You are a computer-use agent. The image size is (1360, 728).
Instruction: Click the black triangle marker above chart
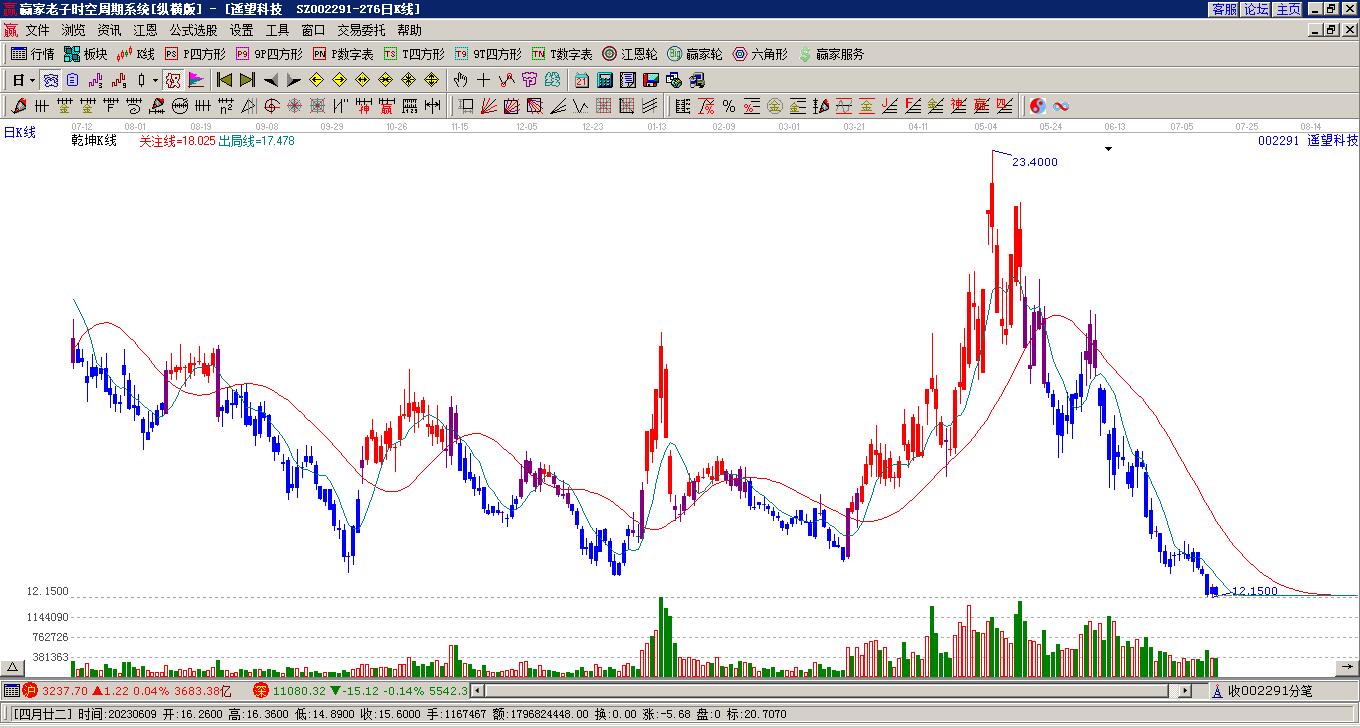click(1107, 150)
